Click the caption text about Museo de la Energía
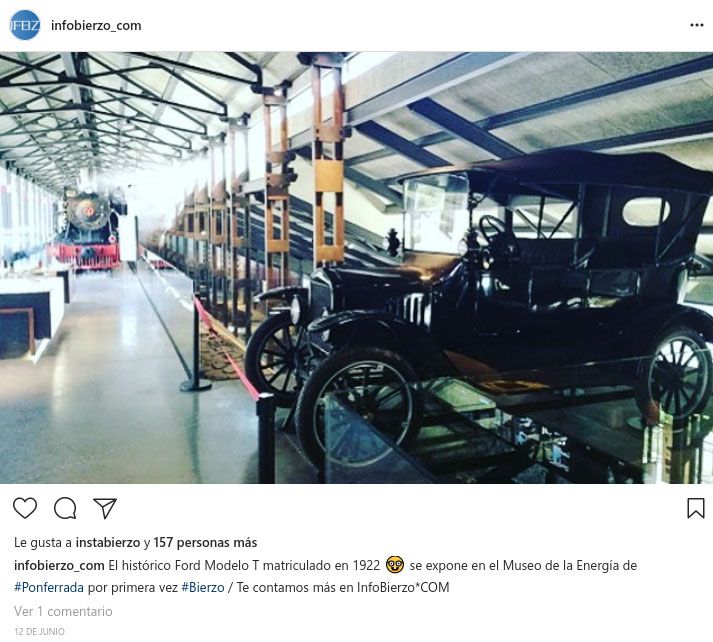Screen dimensions: 713x642 tap(523, 566)
